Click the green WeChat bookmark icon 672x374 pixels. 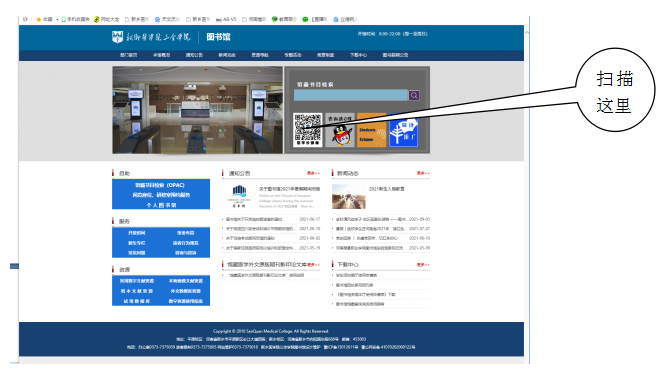(305, 19)
